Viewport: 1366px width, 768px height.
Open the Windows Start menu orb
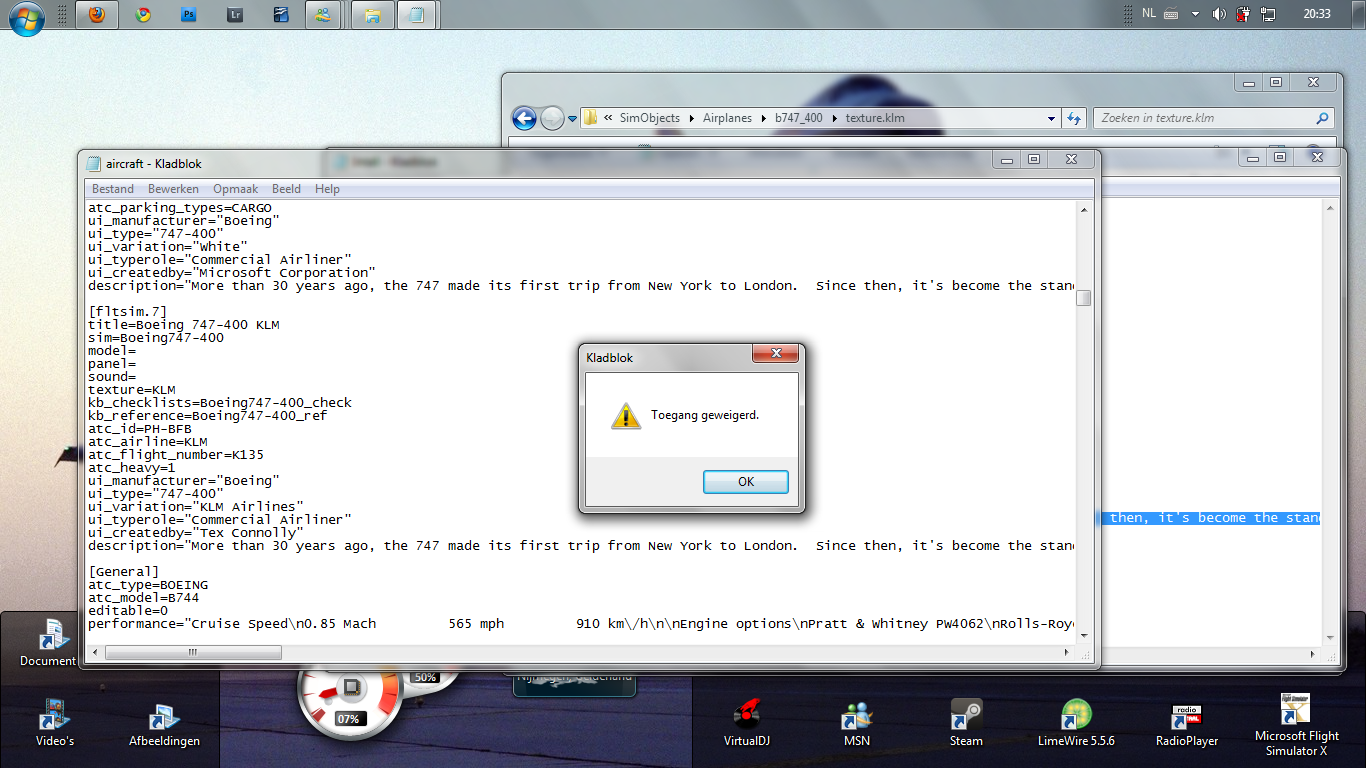point(27,17)
